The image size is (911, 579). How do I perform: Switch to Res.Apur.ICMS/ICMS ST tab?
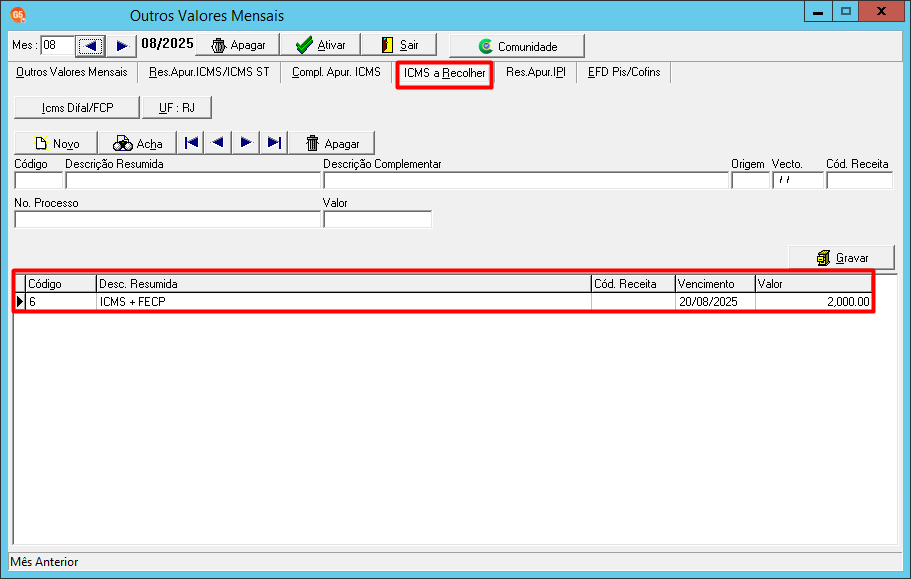pyautogui.click(x=209, y=72)
